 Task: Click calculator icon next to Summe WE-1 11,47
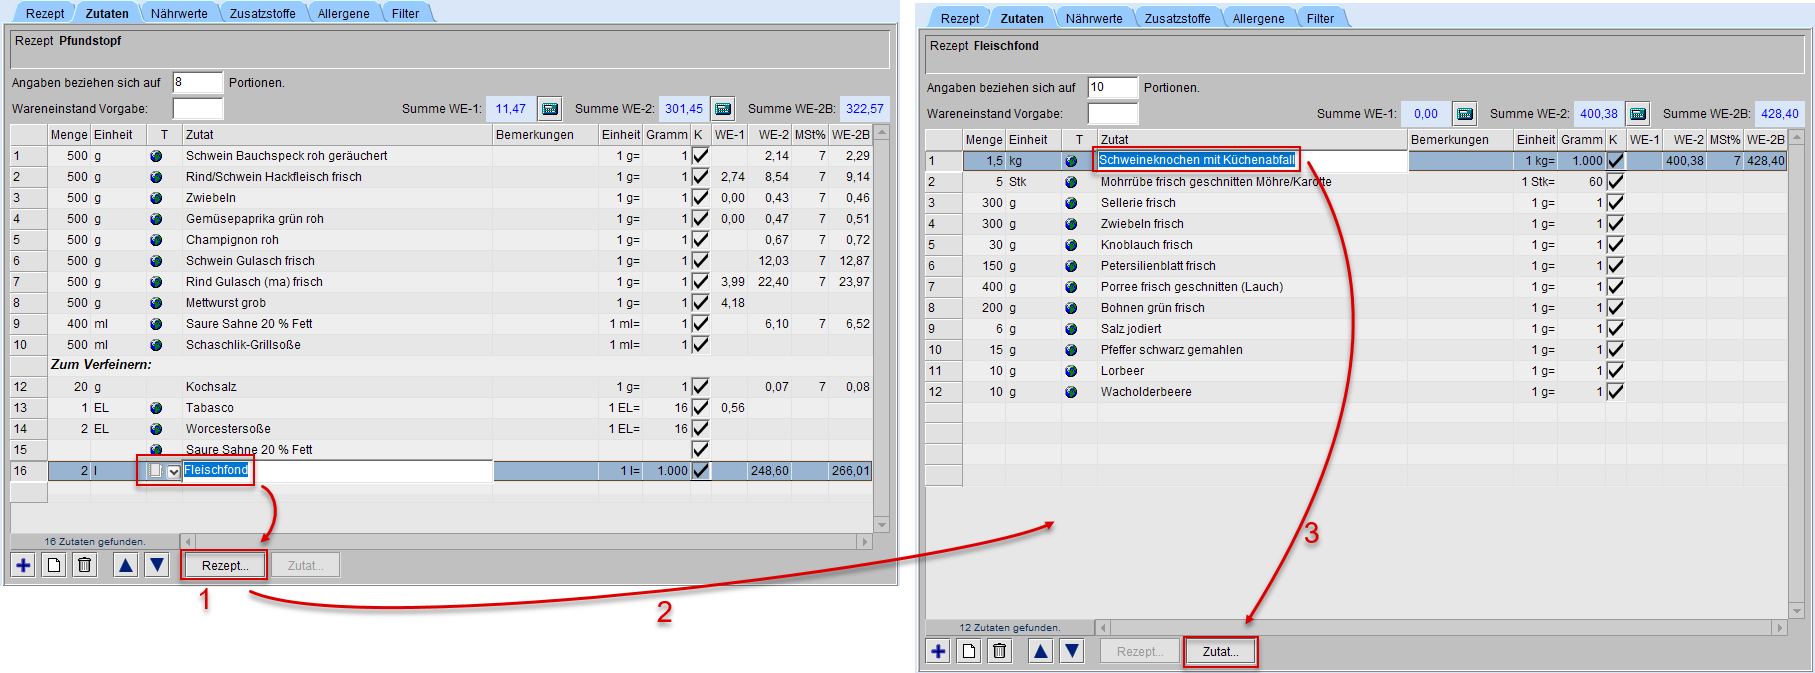(549, 109)
